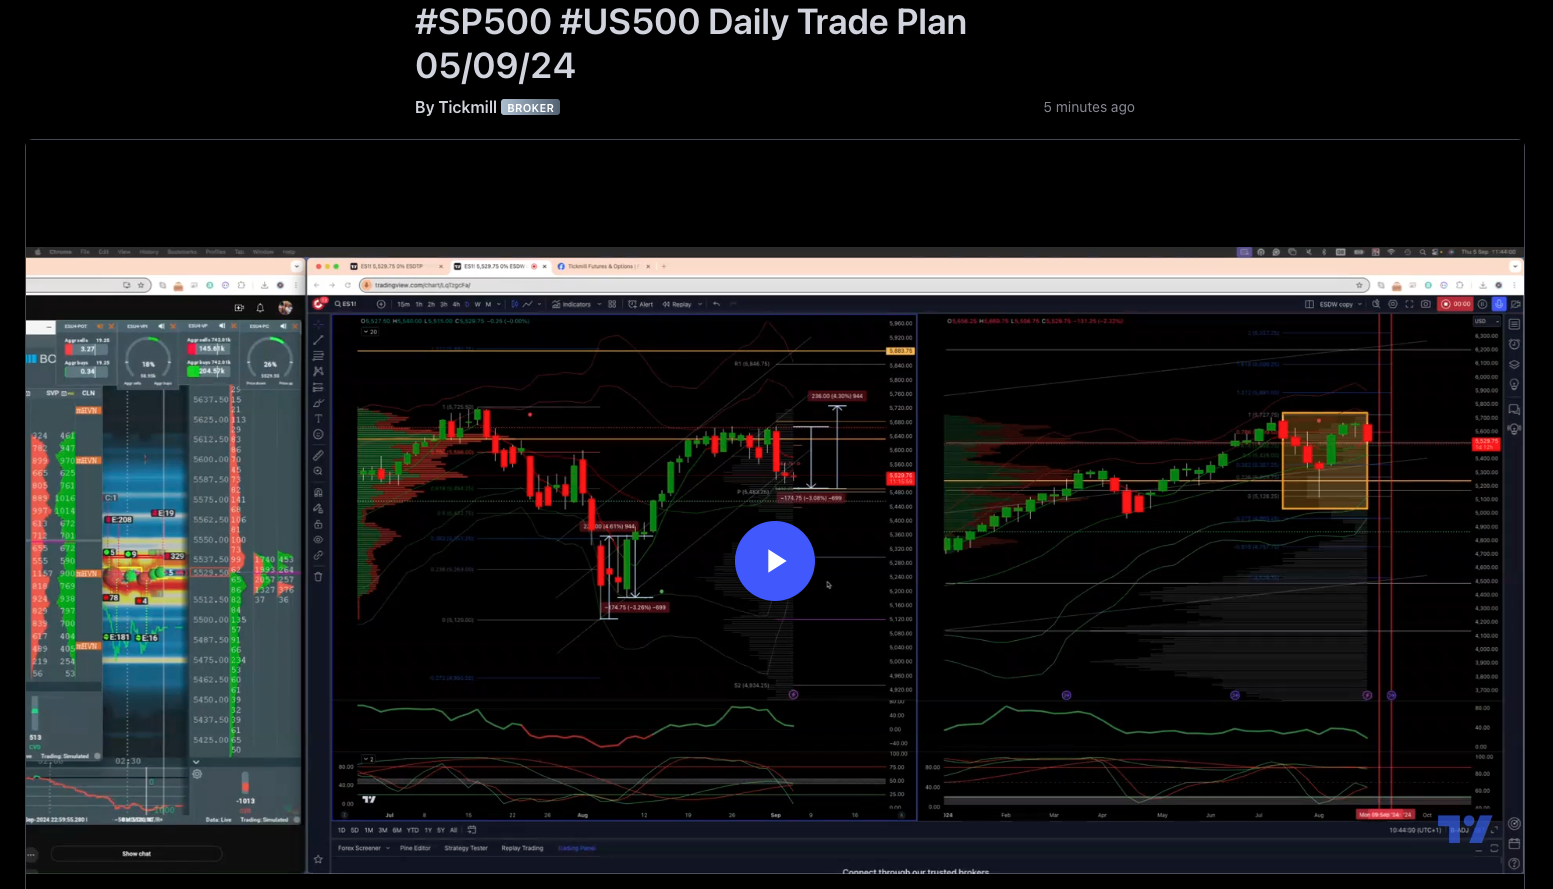Screen dimensions: 1553x889
Task: Toggle the blue microphone button
Action: [1499, 304]
